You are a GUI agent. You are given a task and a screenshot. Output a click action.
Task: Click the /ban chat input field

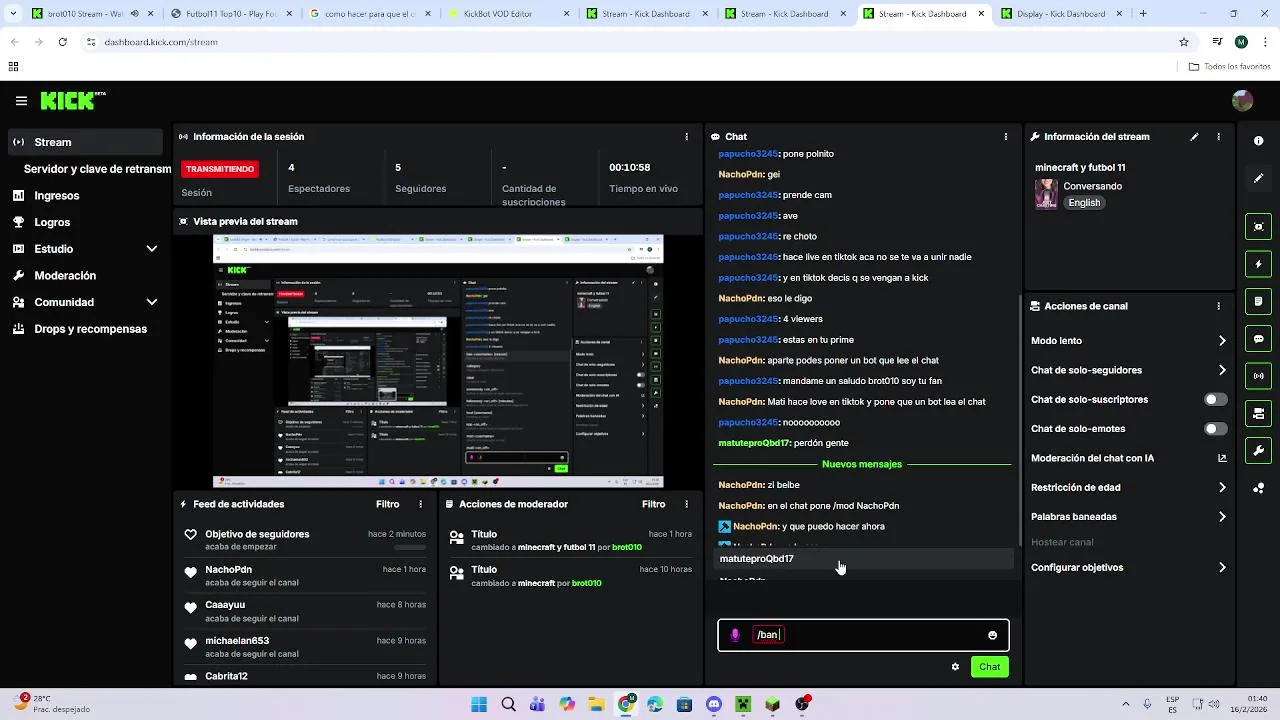[863, 635]
